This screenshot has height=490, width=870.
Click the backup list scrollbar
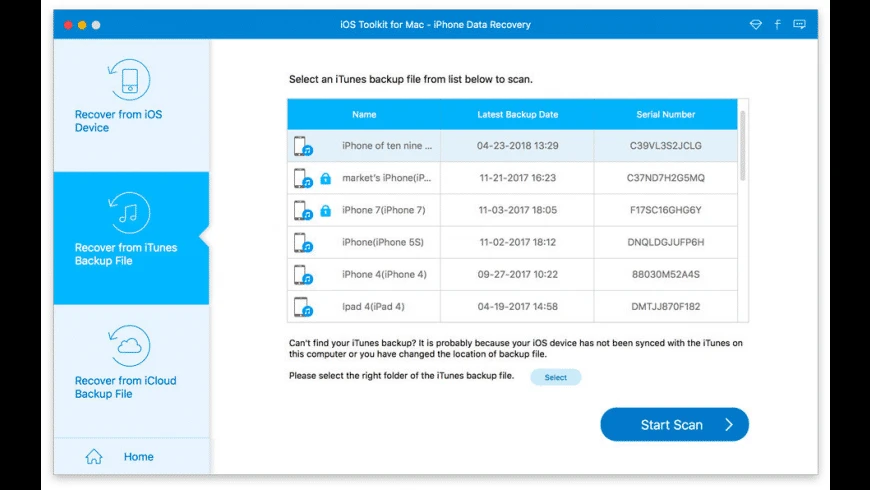point(742,145)
